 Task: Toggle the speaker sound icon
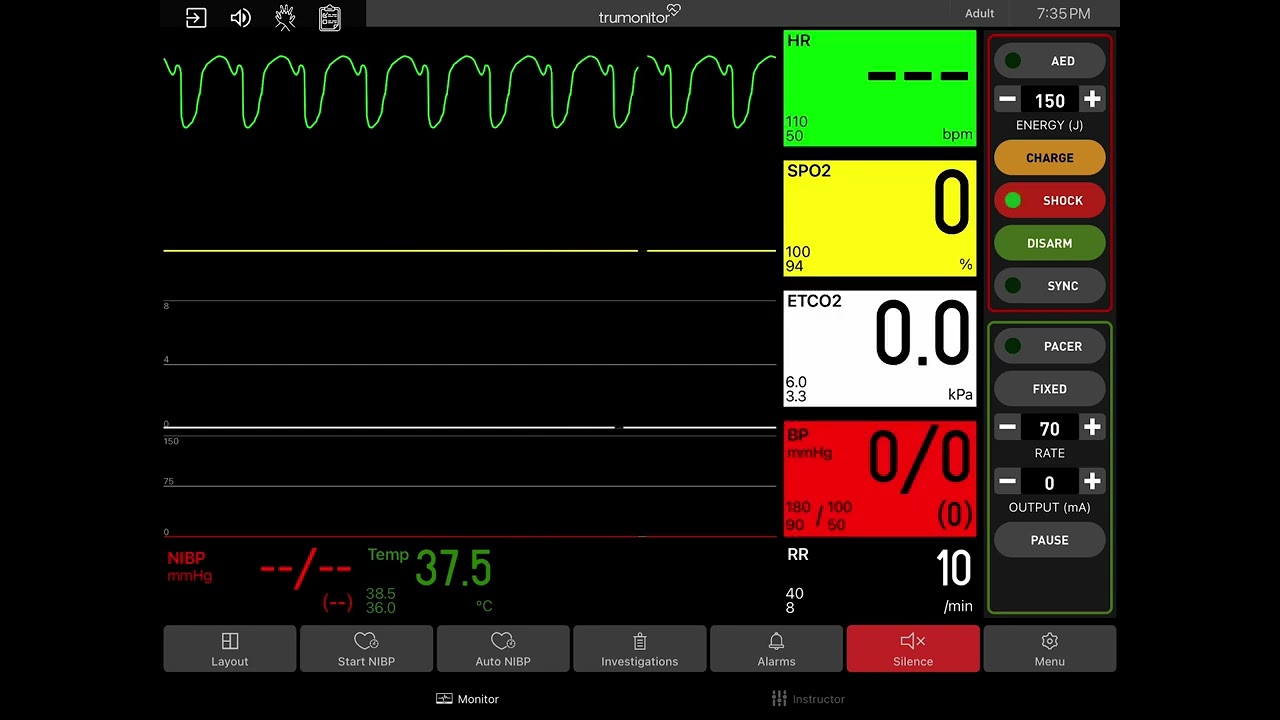240,18
